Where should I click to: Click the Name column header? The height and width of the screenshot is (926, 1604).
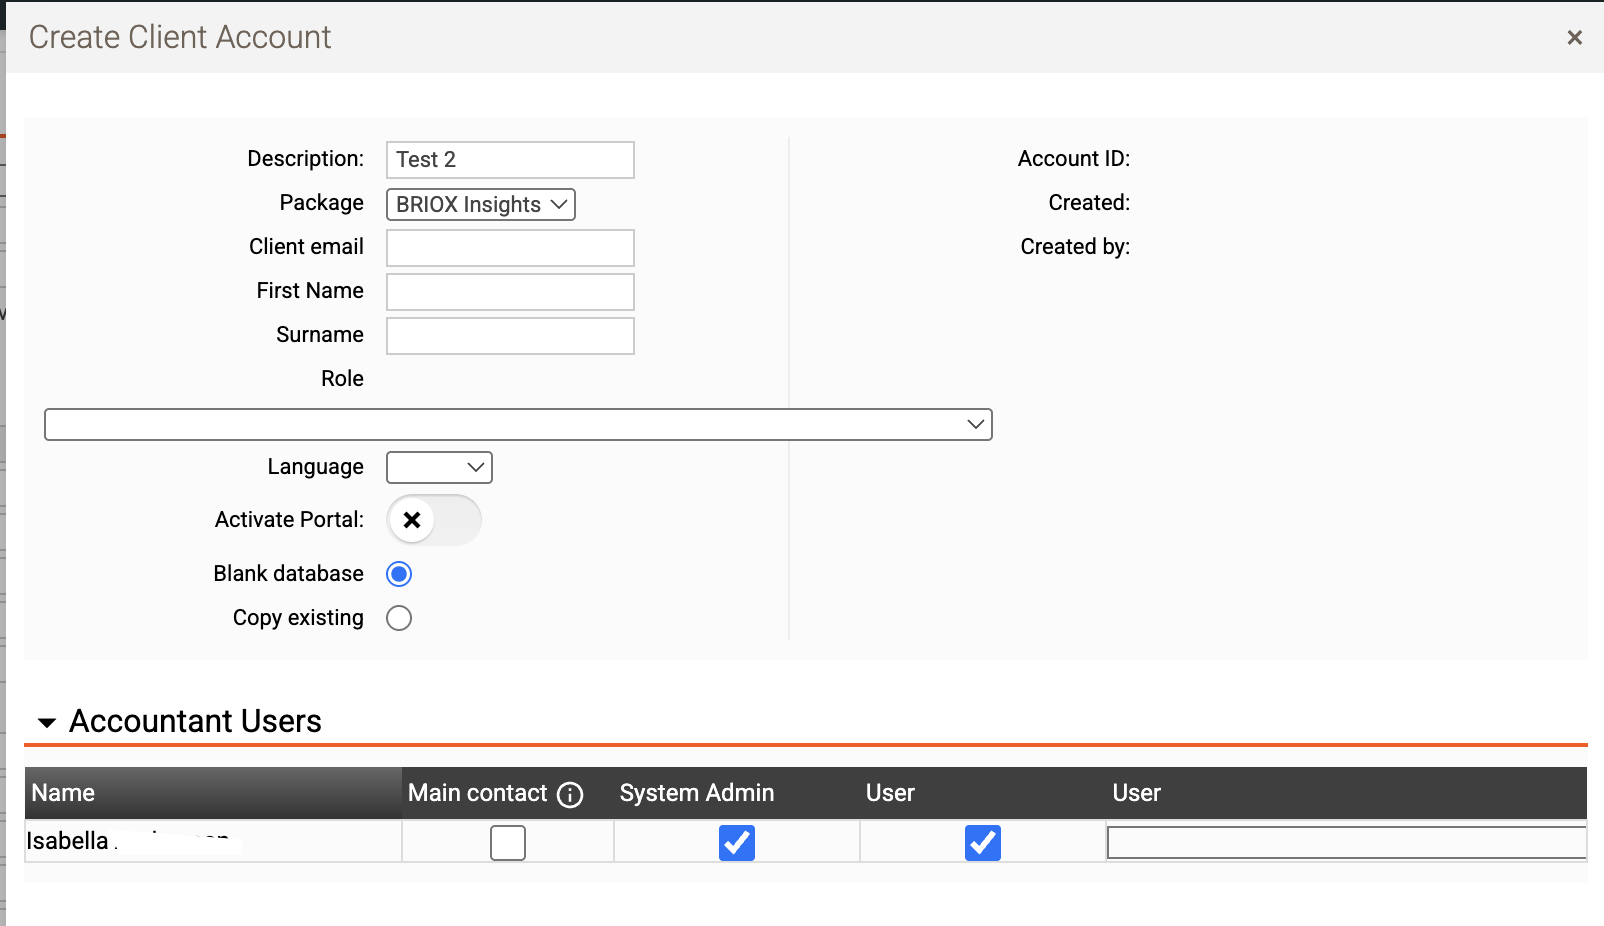point(63,793)
